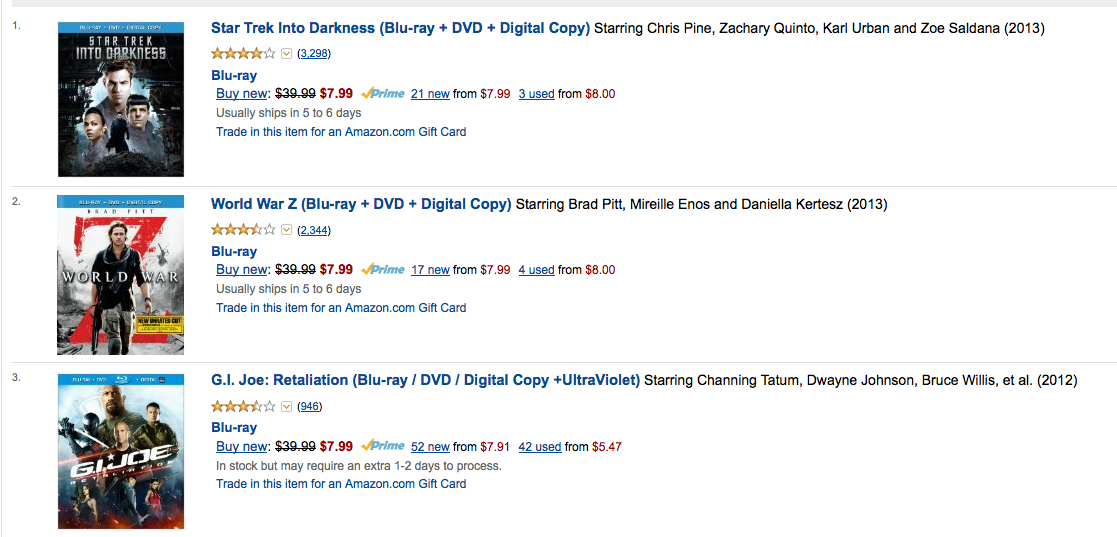
Task: Click Prime logo on World War Z listing
Action: [x=383, y=269]
